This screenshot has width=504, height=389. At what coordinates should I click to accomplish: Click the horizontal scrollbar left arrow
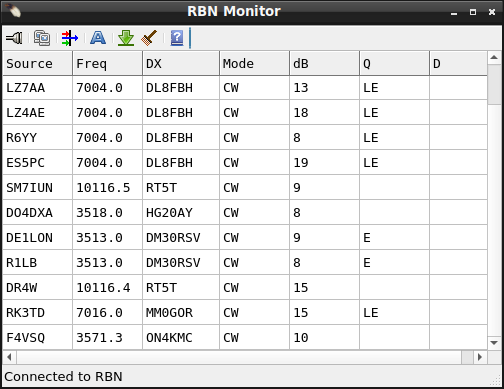[9, 357]
